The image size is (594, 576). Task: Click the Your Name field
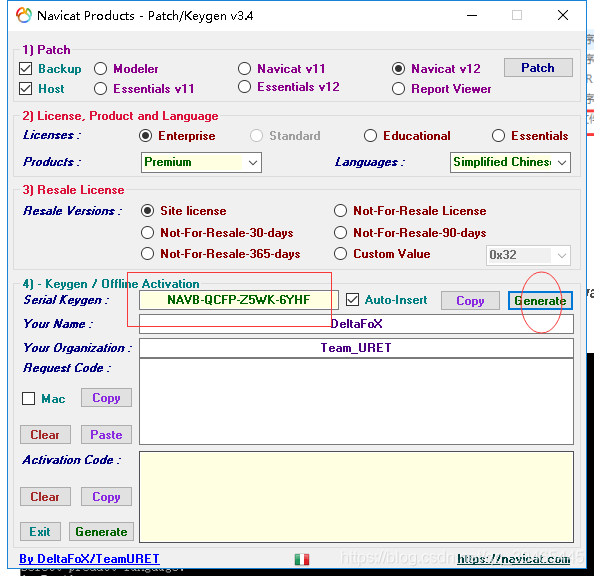coord(356,324)
